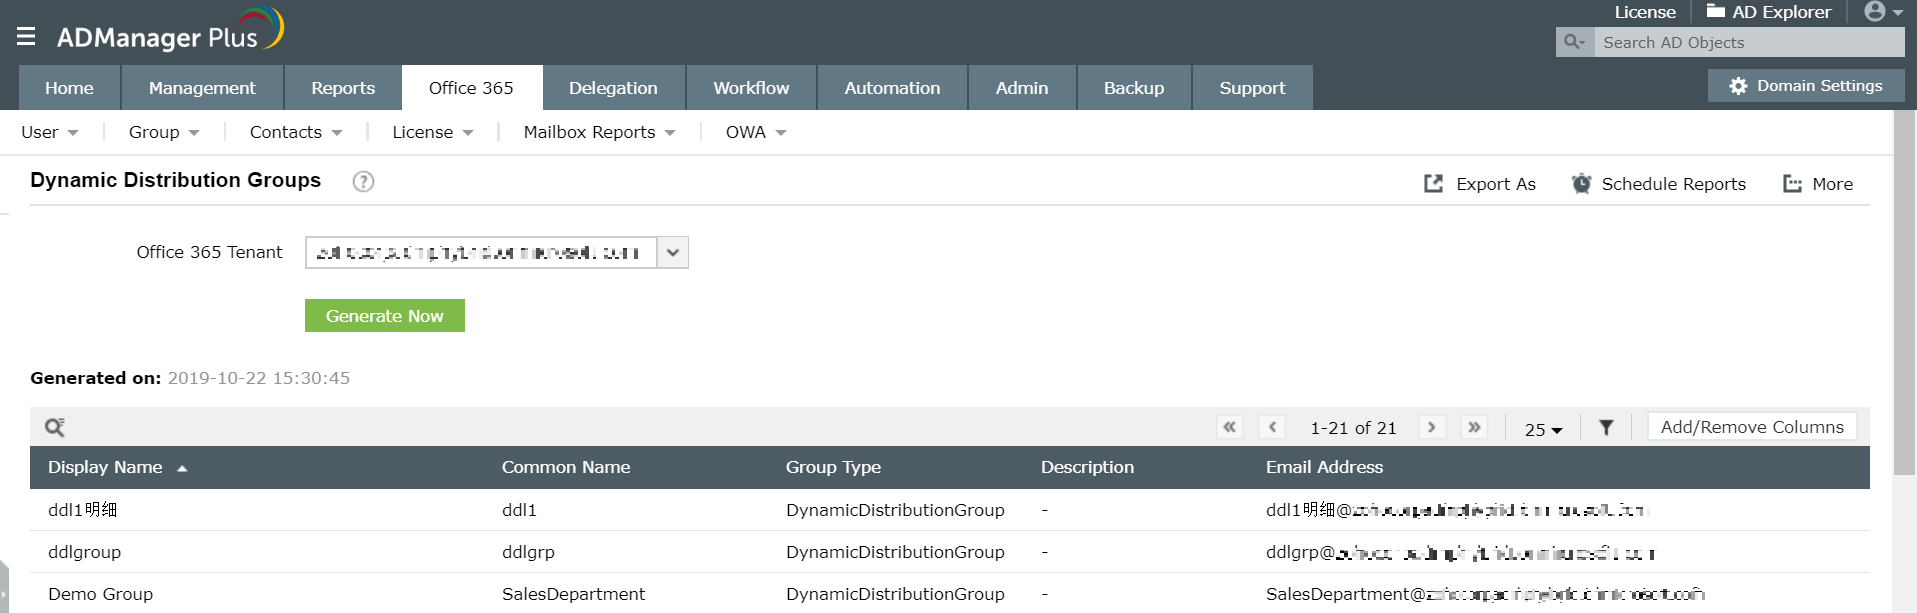Go to the next page arrow

(1432, 427)
